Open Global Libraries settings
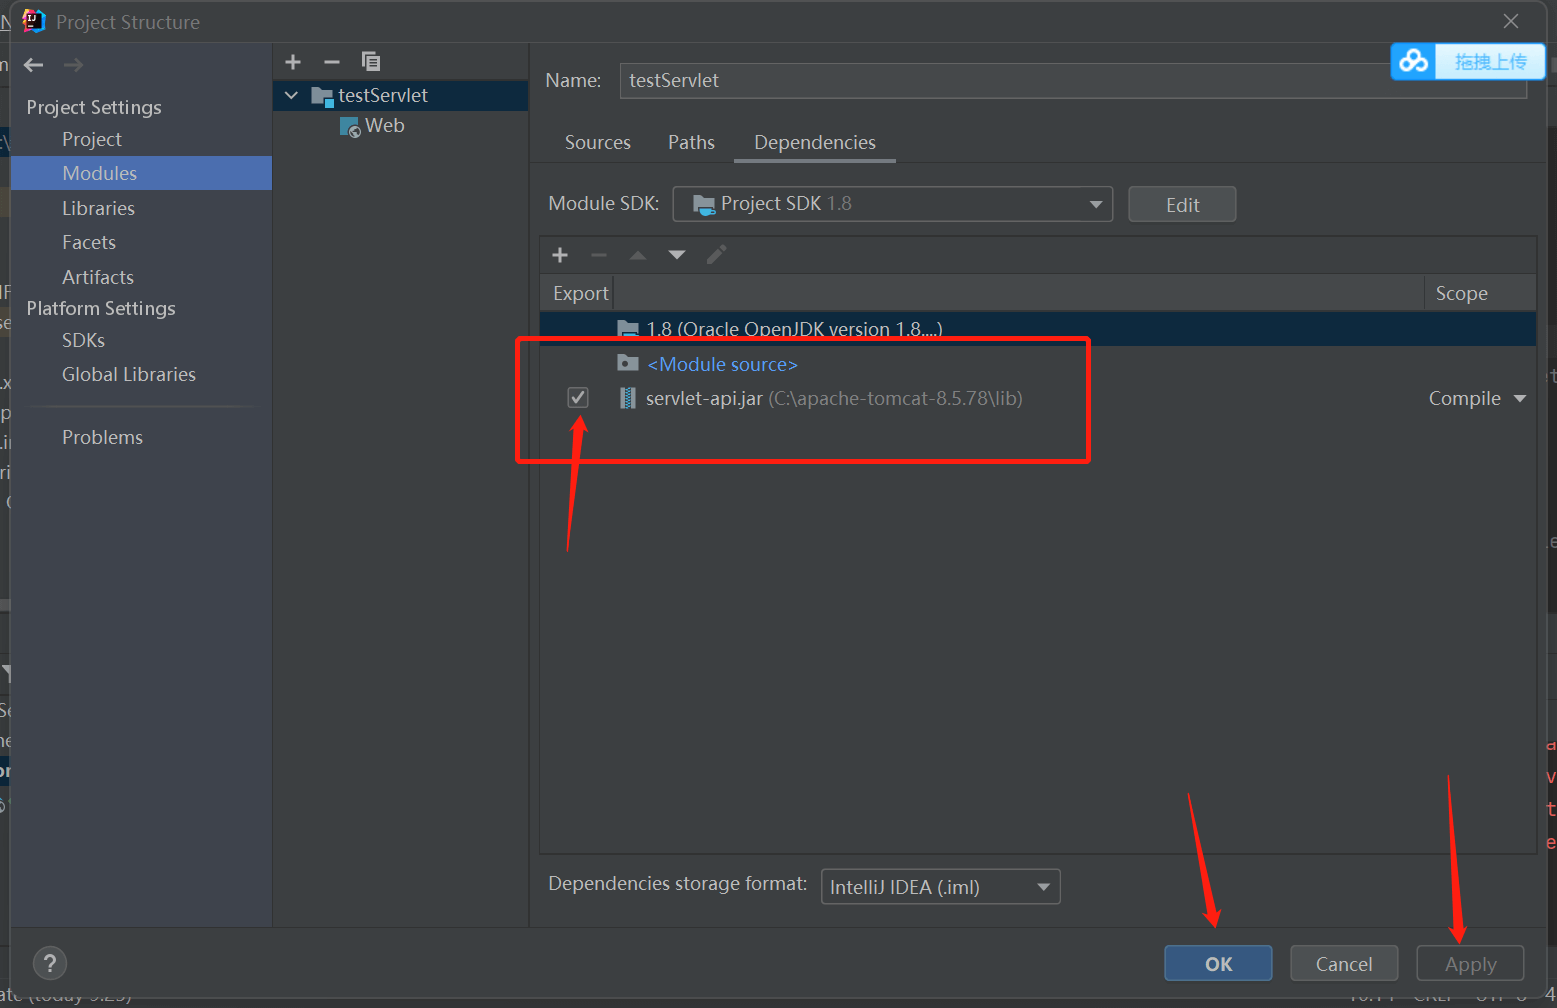Screen dimensions: 1557x1008 [x=129, y=374]
